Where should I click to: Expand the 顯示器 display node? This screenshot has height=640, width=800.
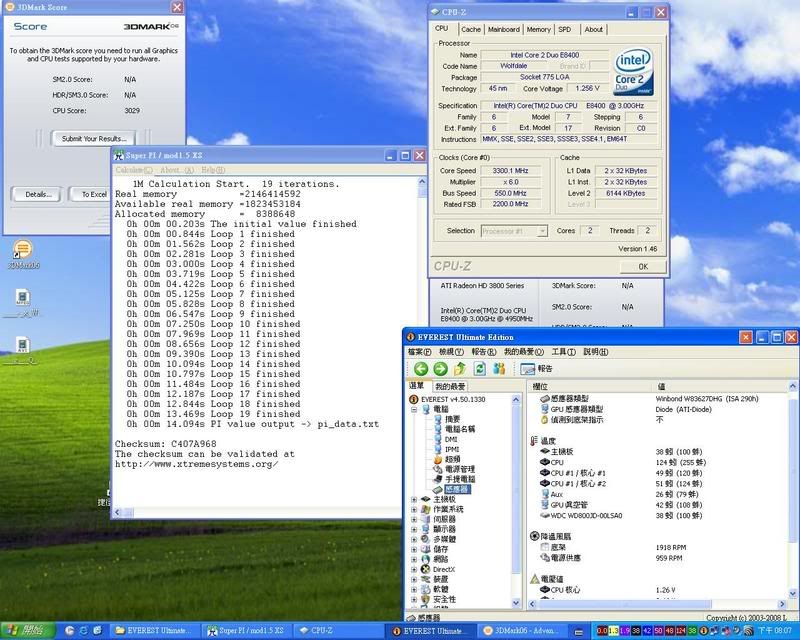414,529
